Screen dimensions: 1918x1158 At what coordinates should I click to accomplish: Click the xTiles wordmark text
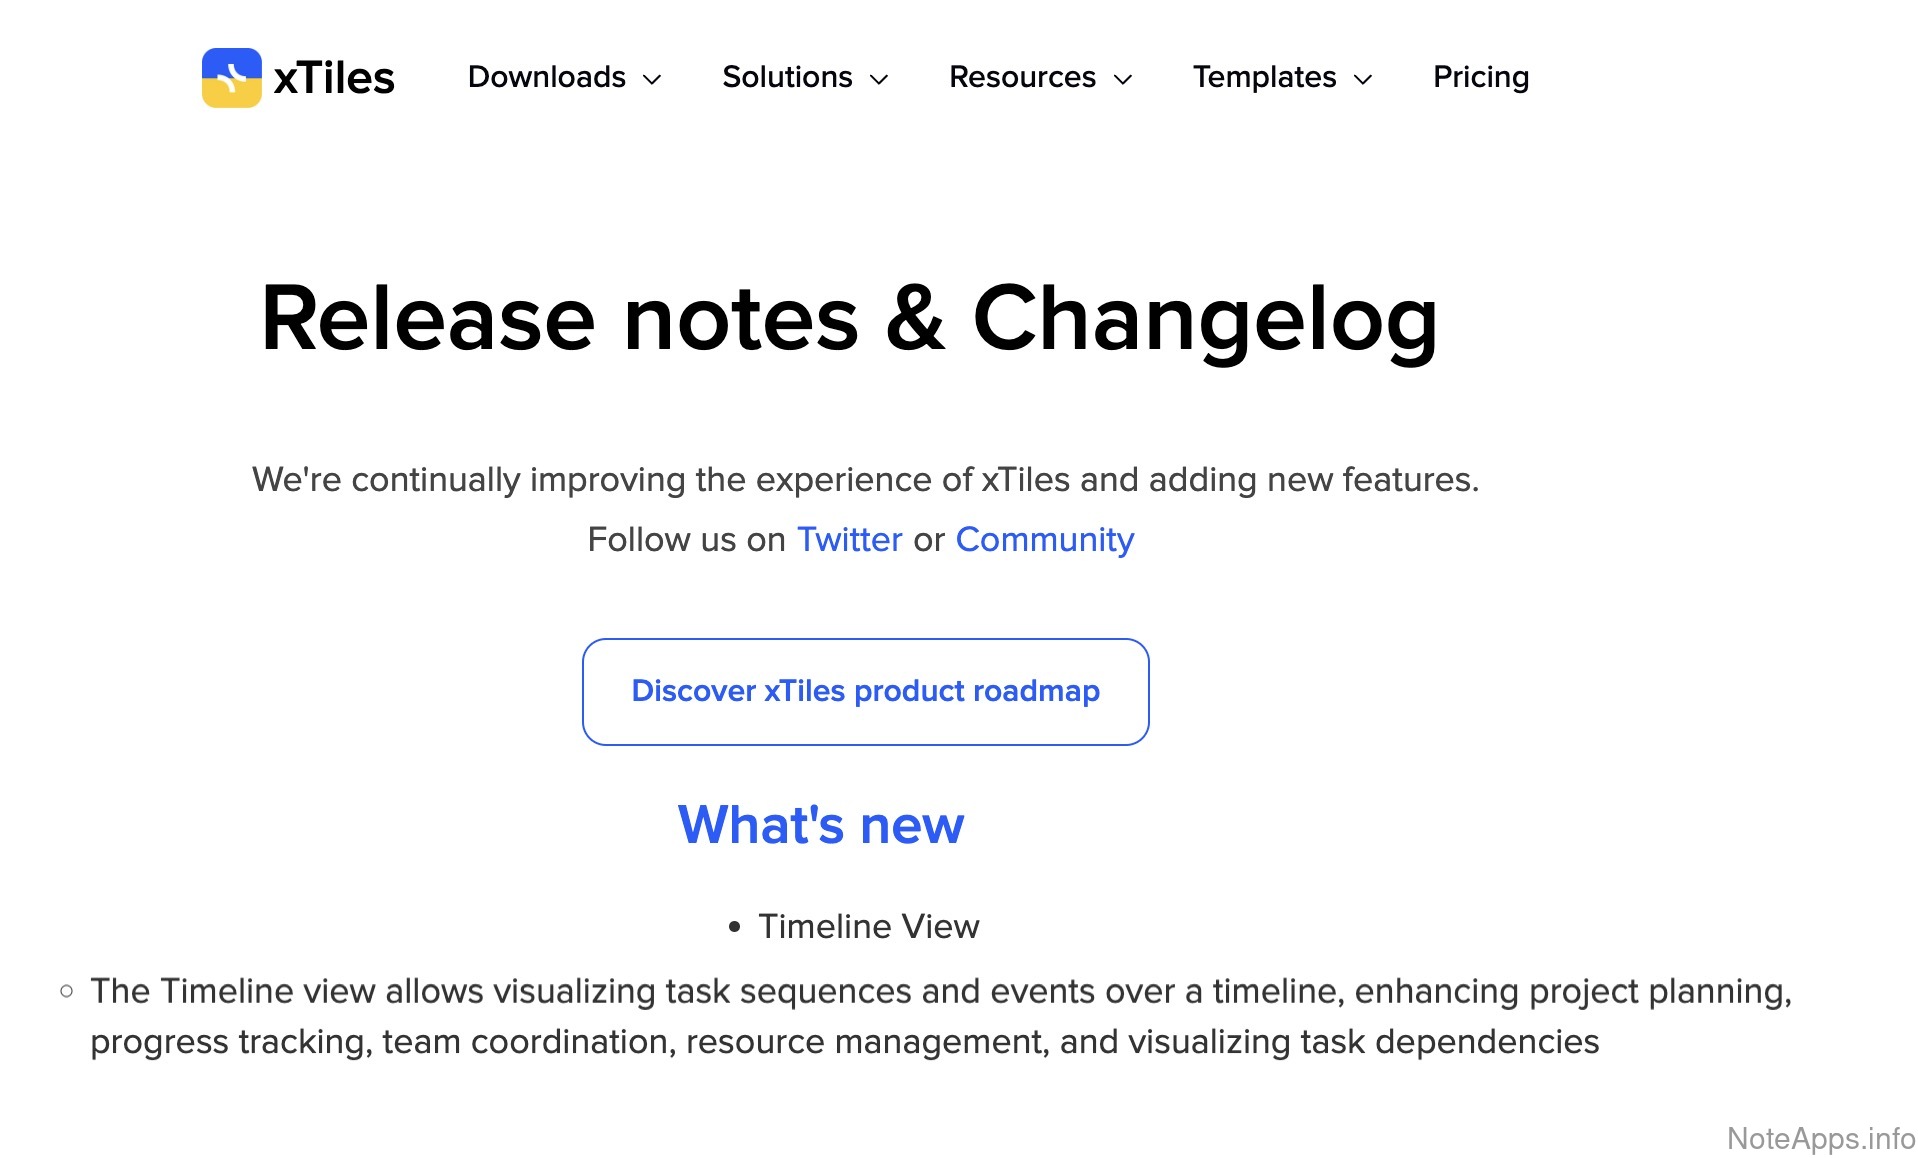334,78
